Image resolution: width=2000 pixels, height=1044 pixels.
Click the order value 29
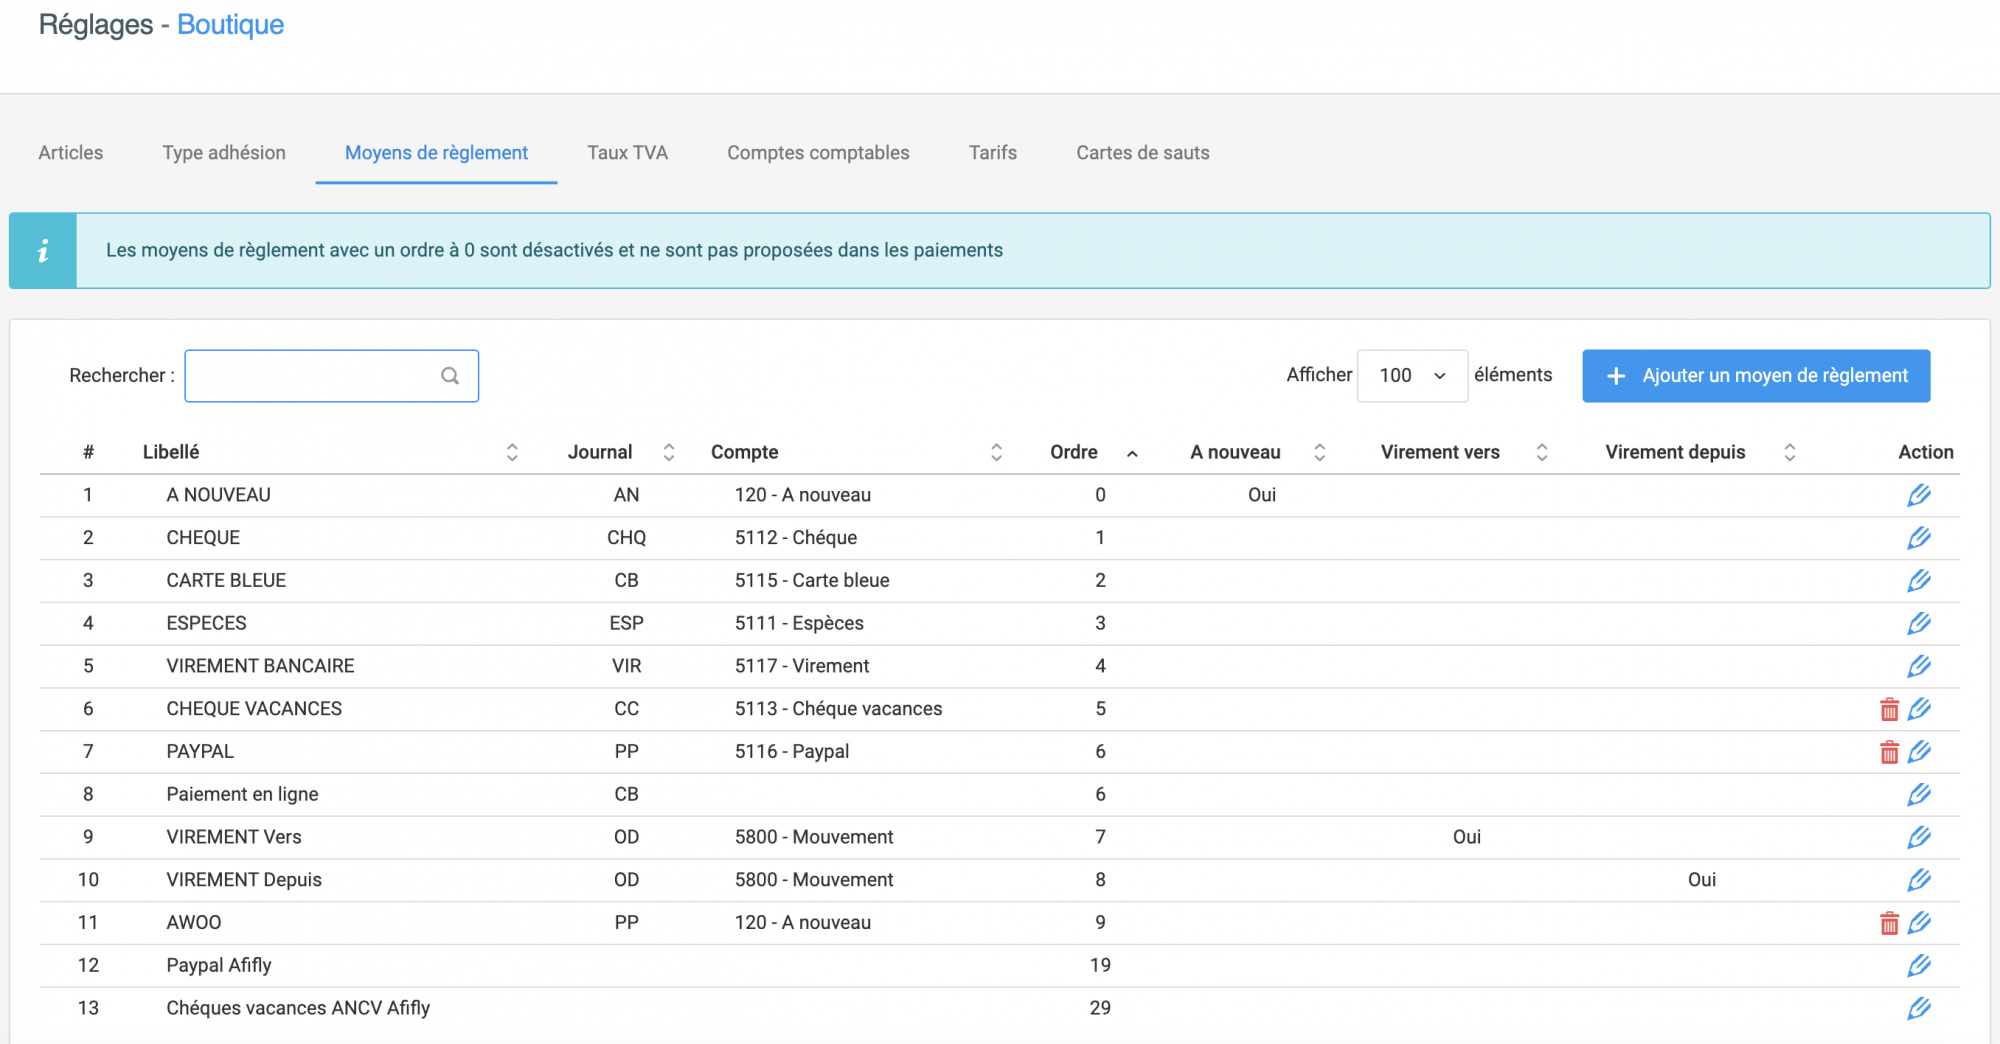coord(1100,1008)
